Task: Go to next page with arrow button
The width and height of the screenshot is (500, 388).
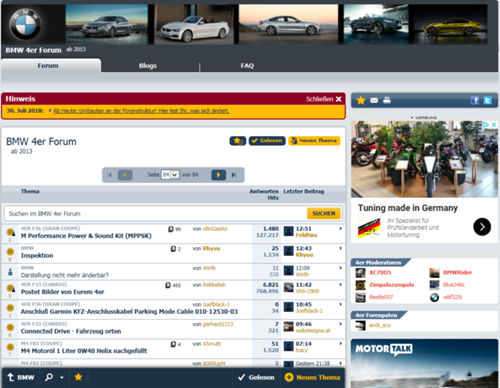Action: (219, 175)
